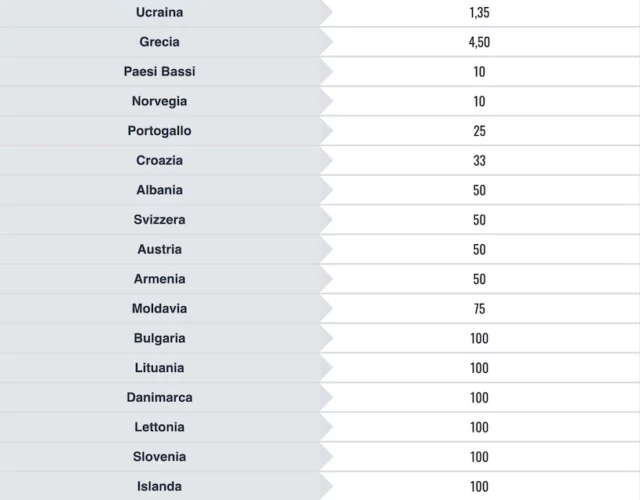This screenshot has height=500, width=640.
Task: Click the Lettonia odds cell
Action: [480, 427]
